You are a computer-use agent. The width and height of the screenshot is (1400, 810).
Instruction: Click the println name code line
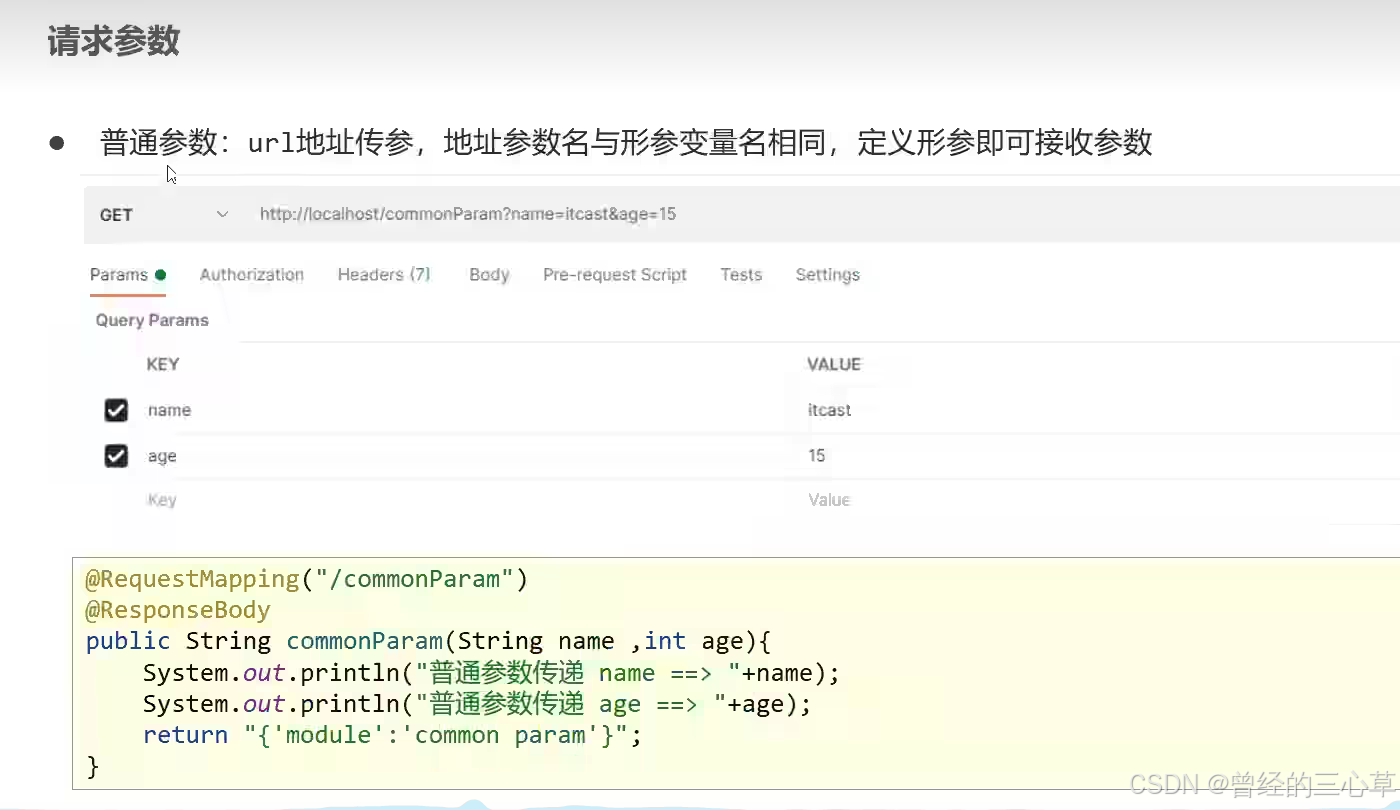click(x=491, y=673)
